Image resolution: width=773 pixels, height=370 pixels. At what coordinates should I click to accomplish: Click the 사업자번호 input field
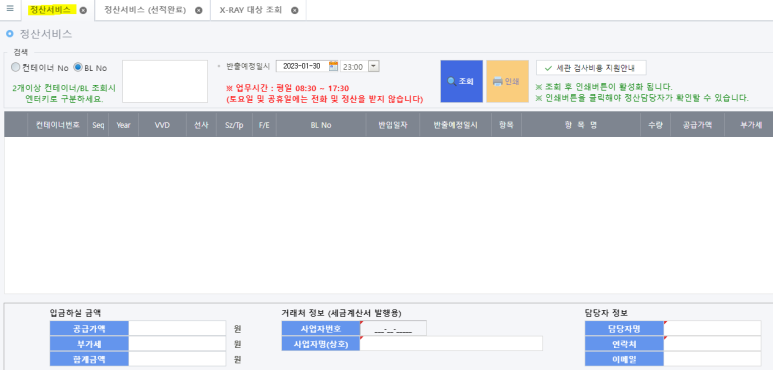(x=393, y=329)
